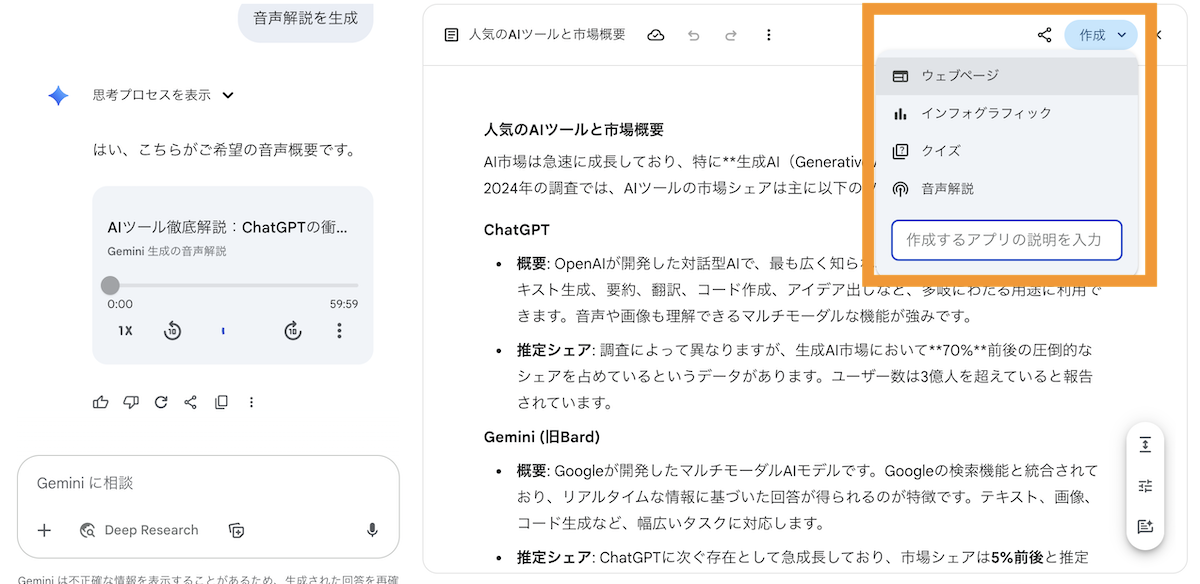Image resolution: width=1200 pixels, height=584 pixels.
Task: Click the audio title AIツール徹底解説
Action: pyautogui.click(x=228, y=227)
